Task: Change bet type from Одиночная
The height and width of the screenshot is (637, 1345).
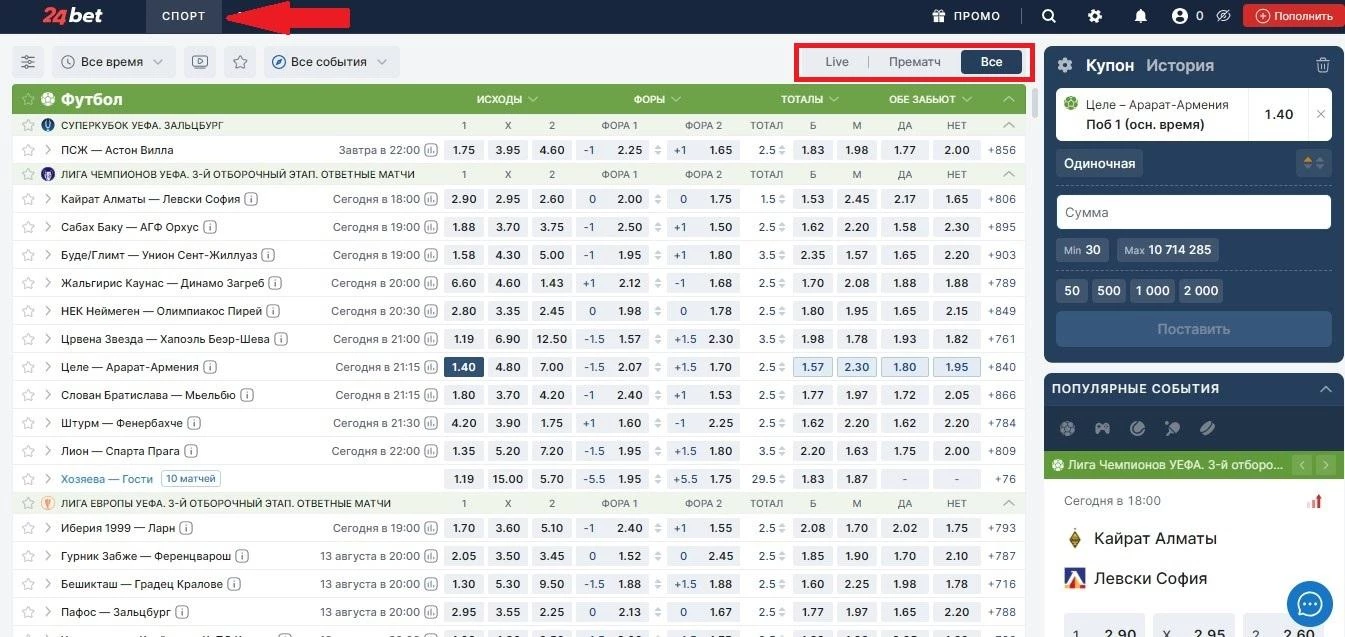Action: point(1100,163)
